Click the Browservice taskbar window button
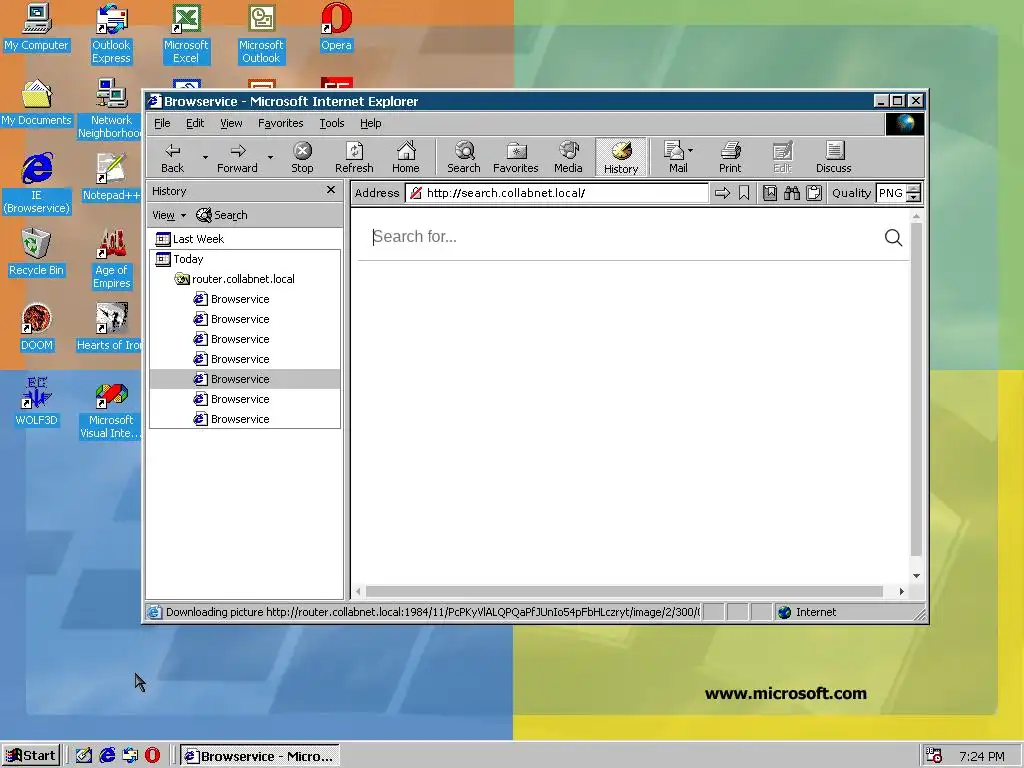The width and height of the screenshot is (1024, 768). click(259, 756)
